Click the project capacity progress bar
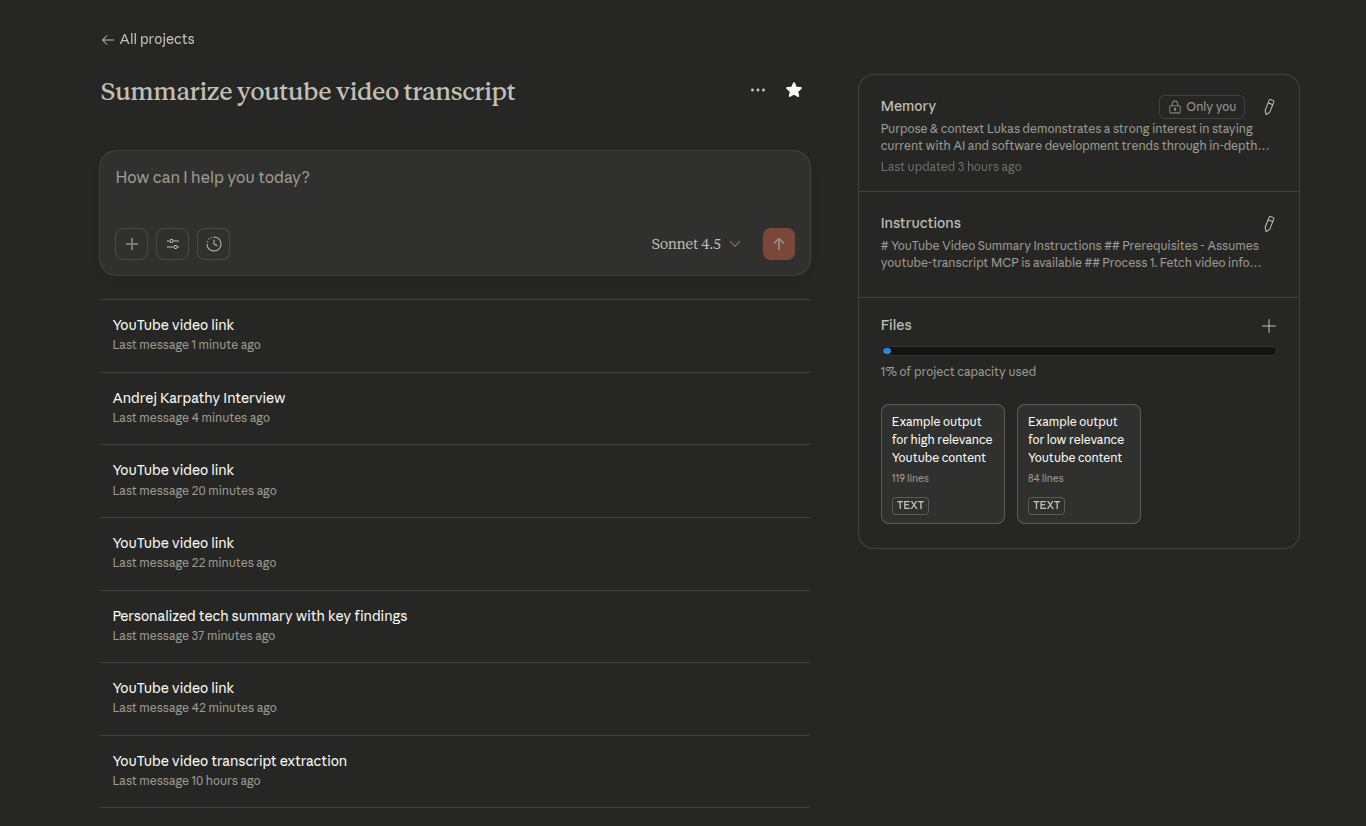The width and height of the screenshot is (1366, 826). tap(1078, 351)
